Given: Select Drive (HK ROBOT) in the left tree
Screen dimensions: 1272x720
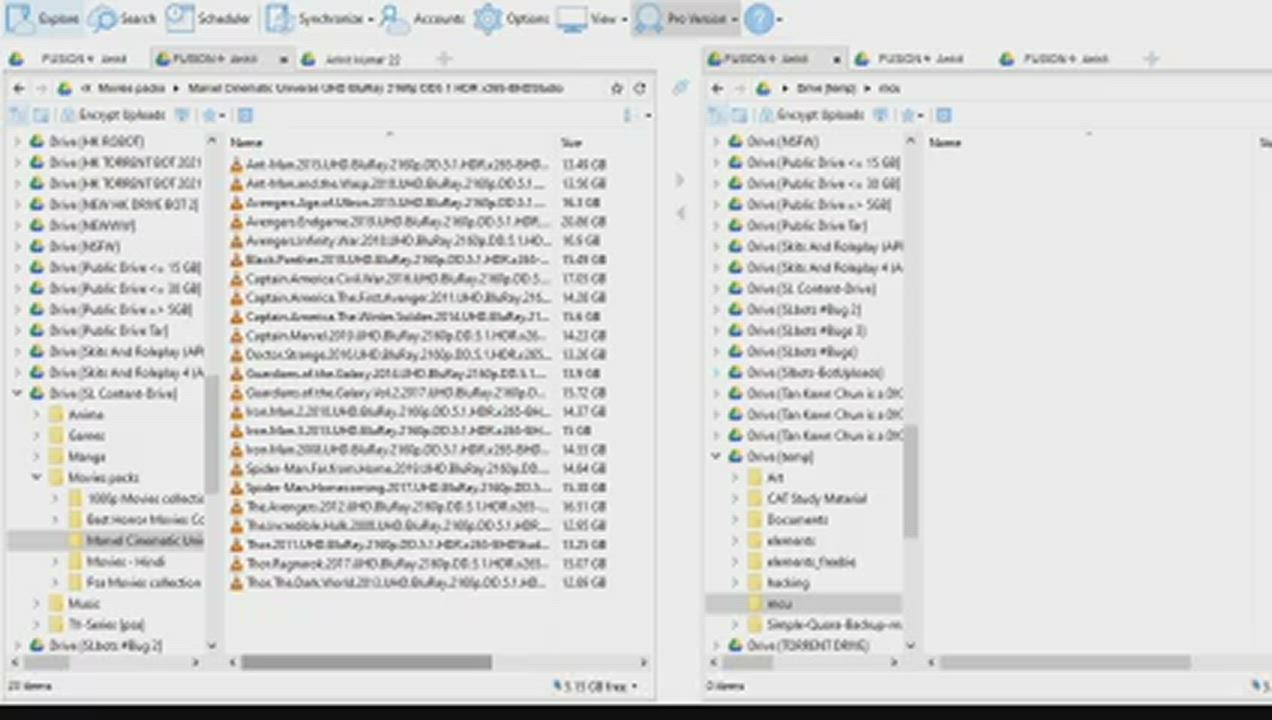Looking at the screenshot, I should [96, 141].
